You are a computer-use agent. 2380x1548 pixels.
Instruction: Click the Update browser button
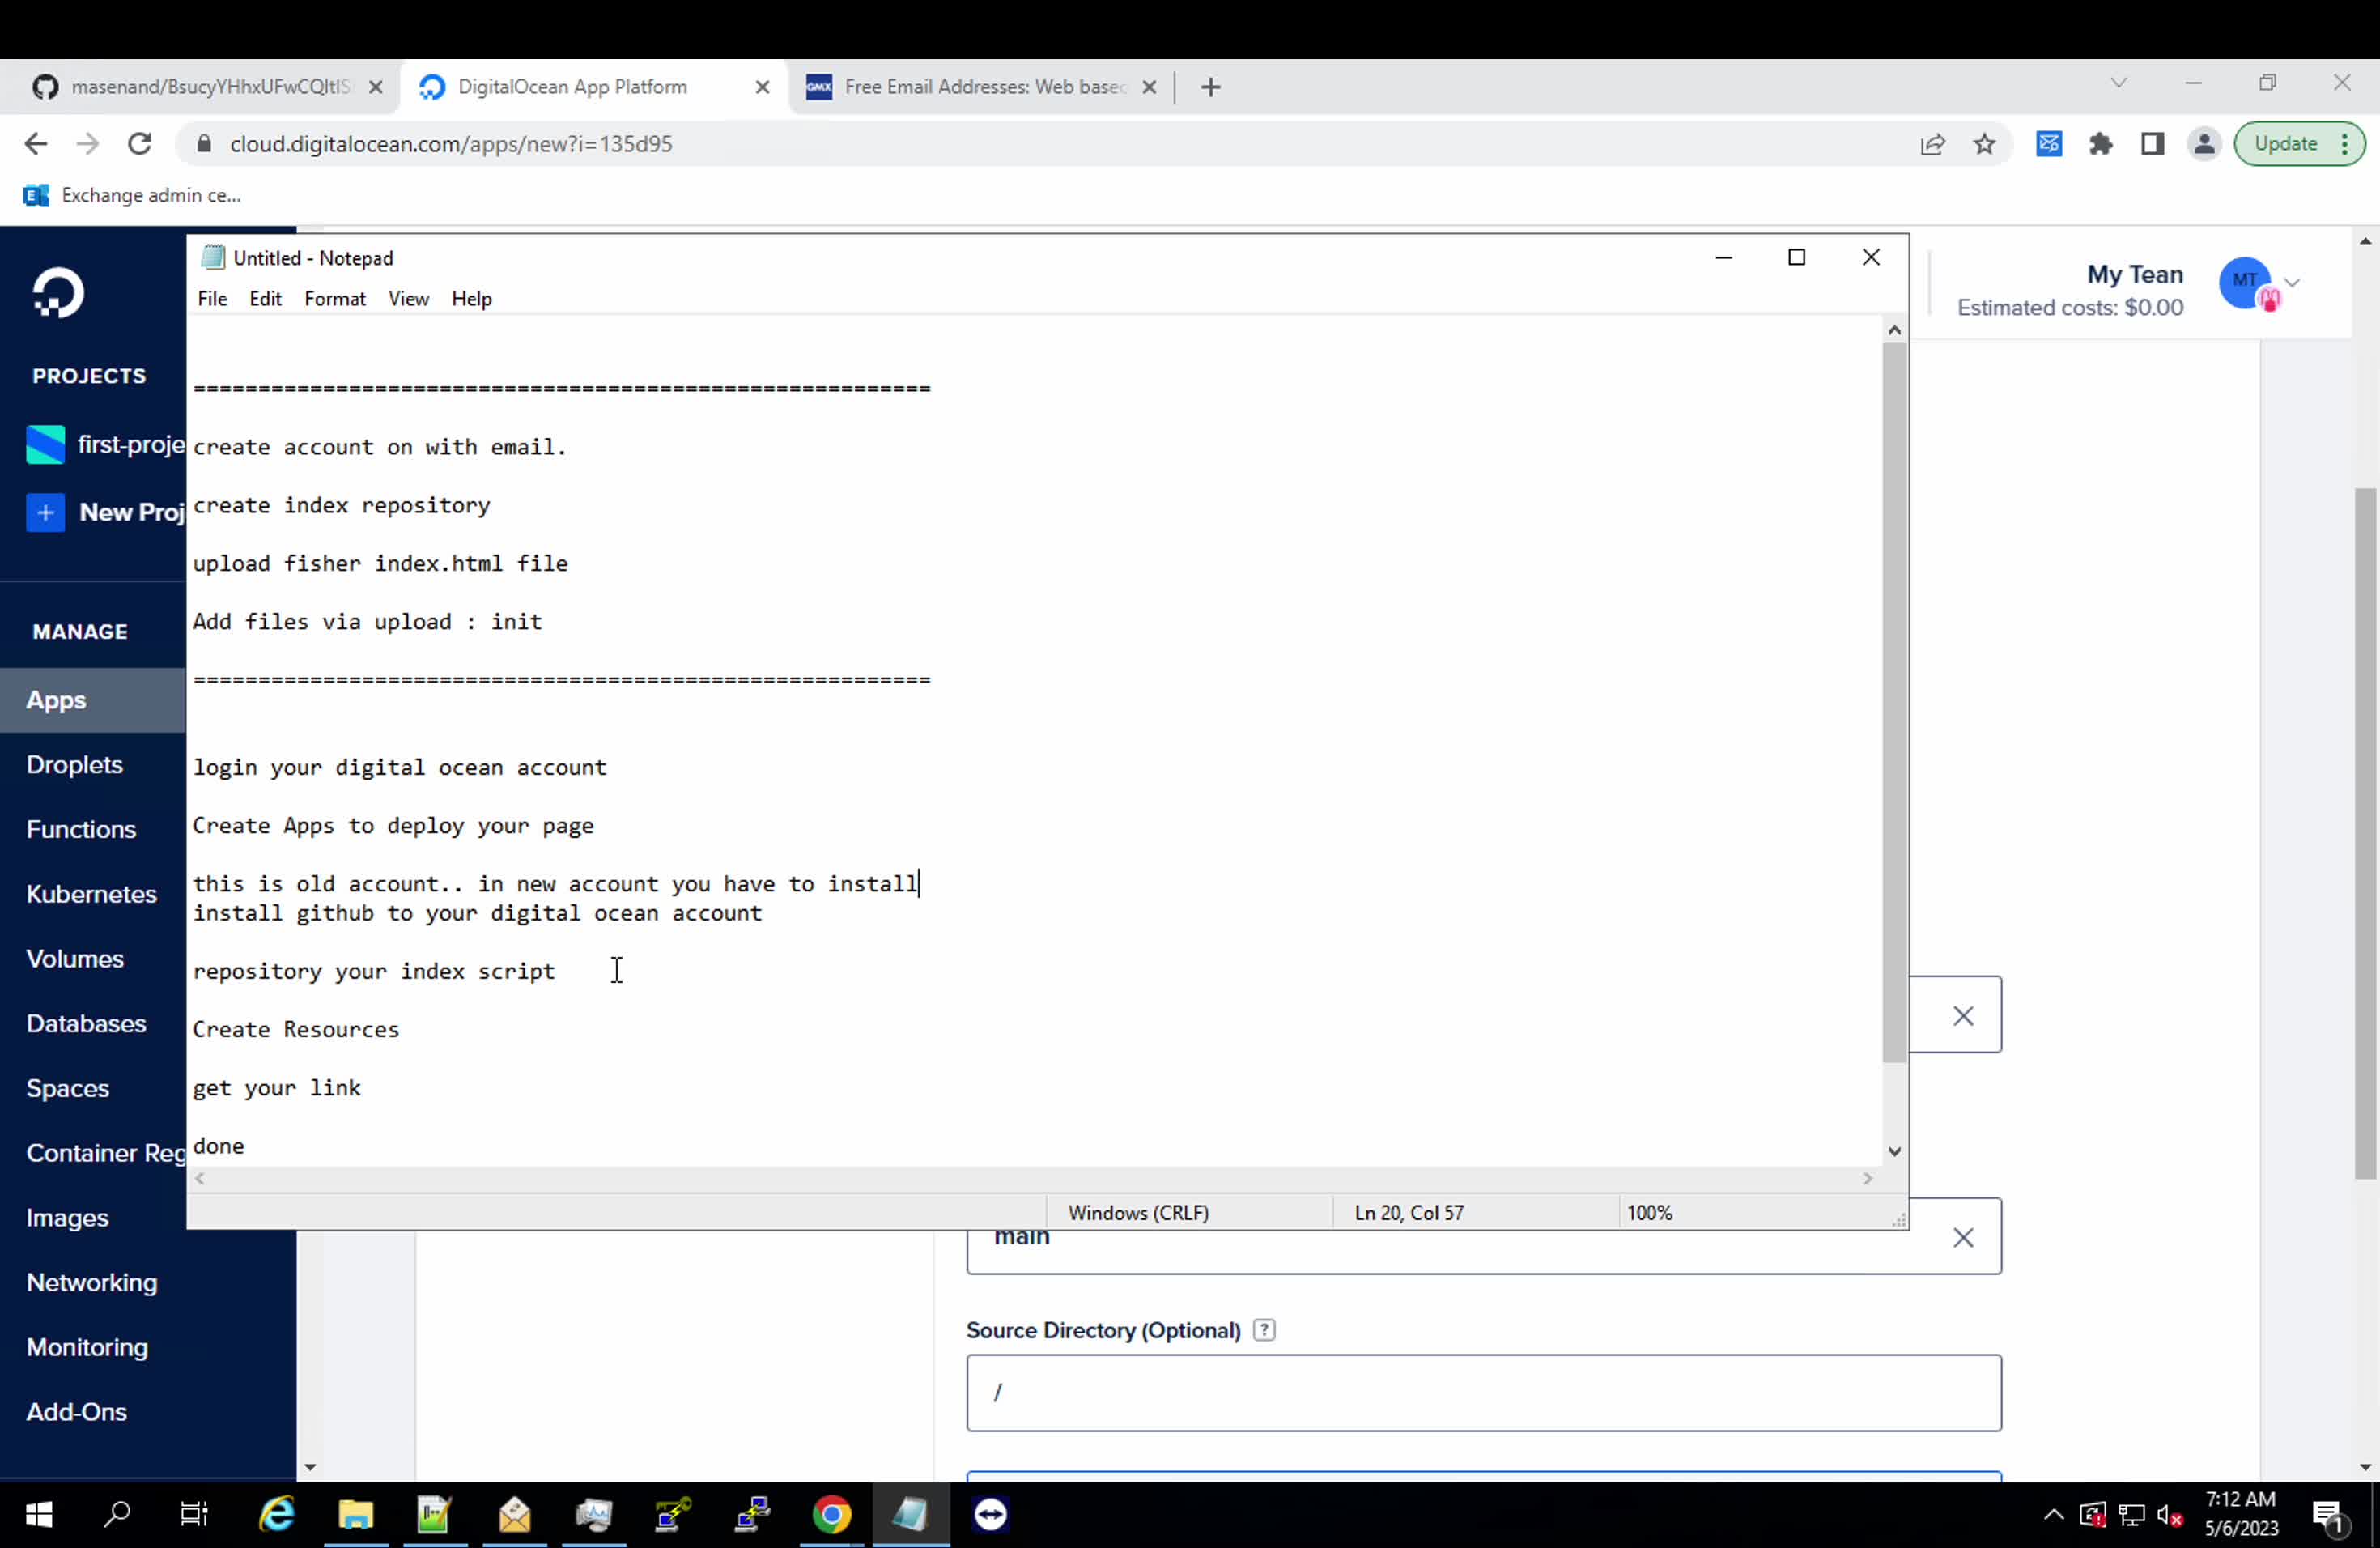pos(2288,143)
